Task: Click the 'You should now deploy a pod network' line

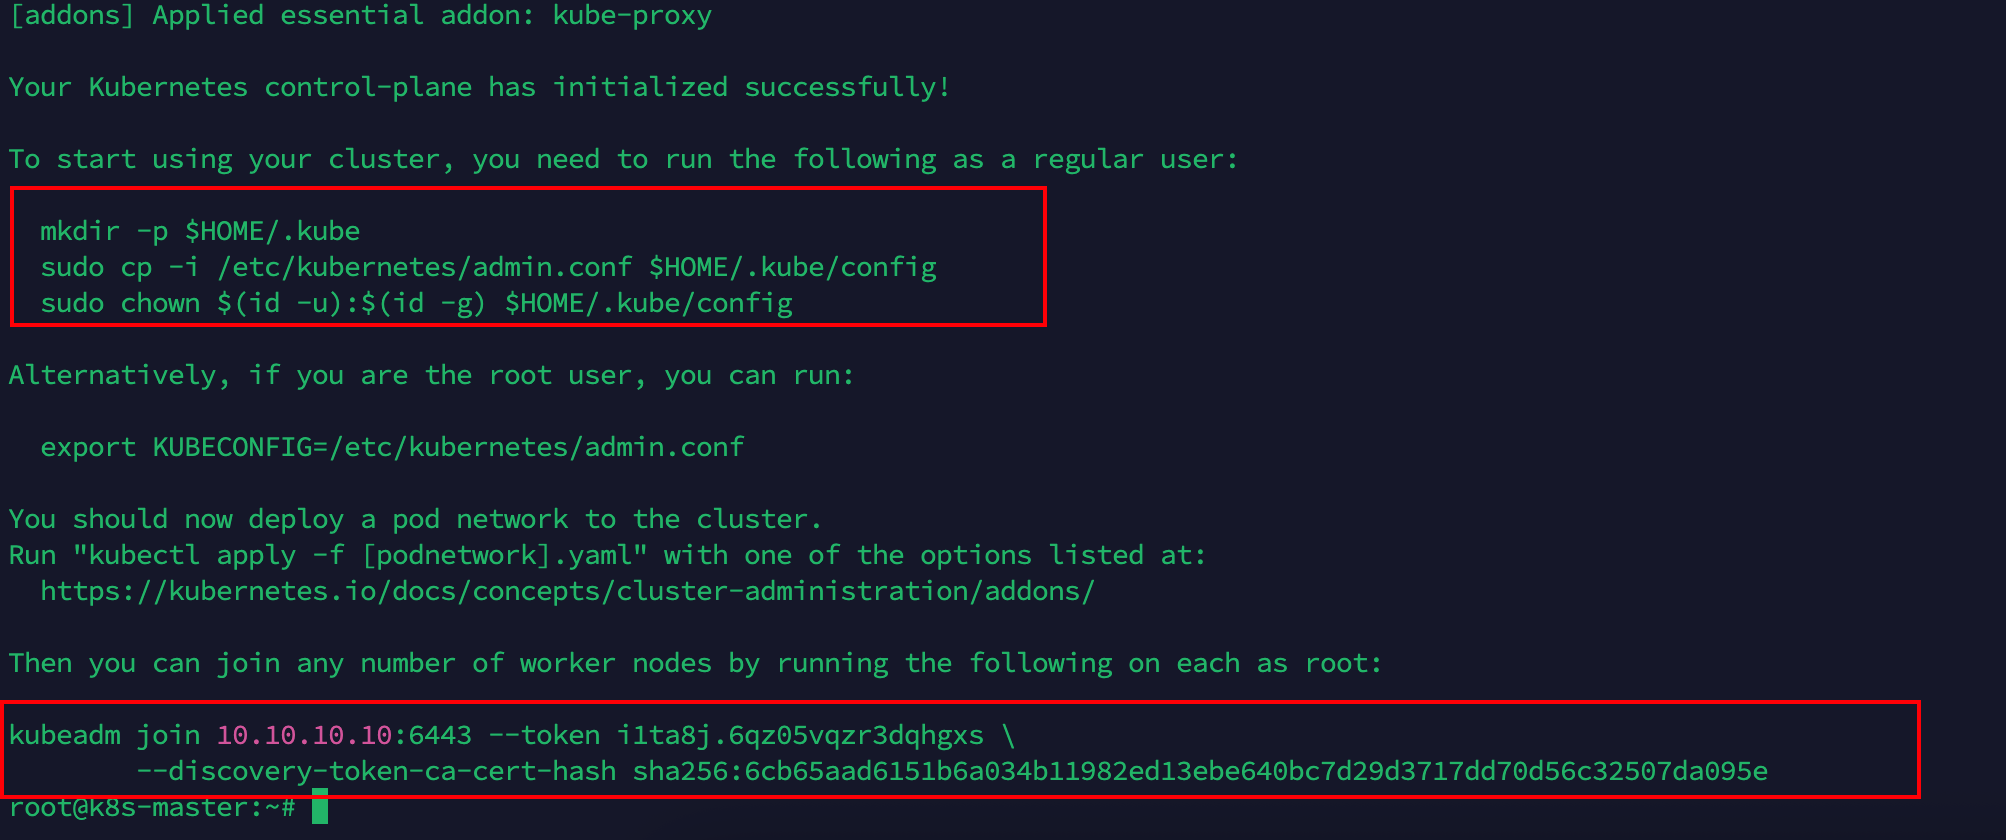Action: pyautogui.click(x=416, y=519)
